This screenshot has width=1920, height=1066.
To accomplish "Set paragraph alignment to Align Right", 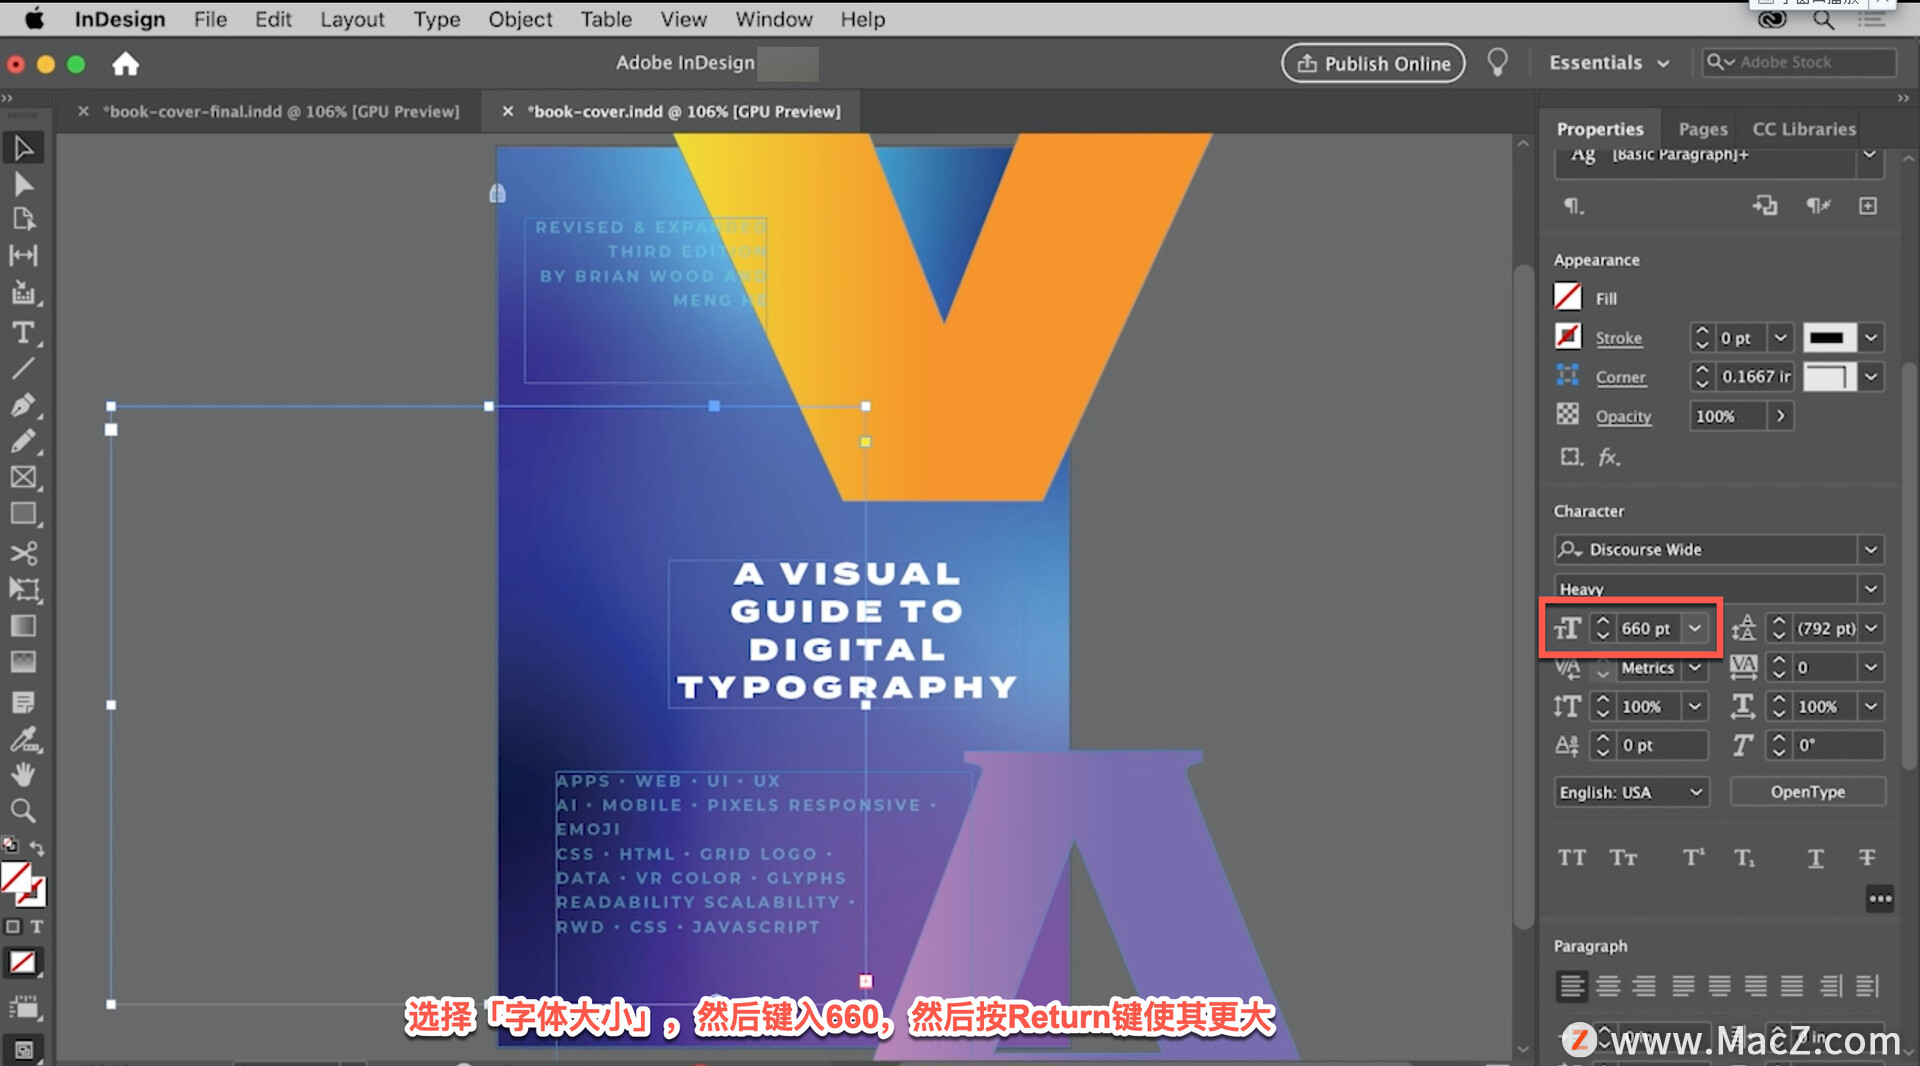I will 1644,986.
